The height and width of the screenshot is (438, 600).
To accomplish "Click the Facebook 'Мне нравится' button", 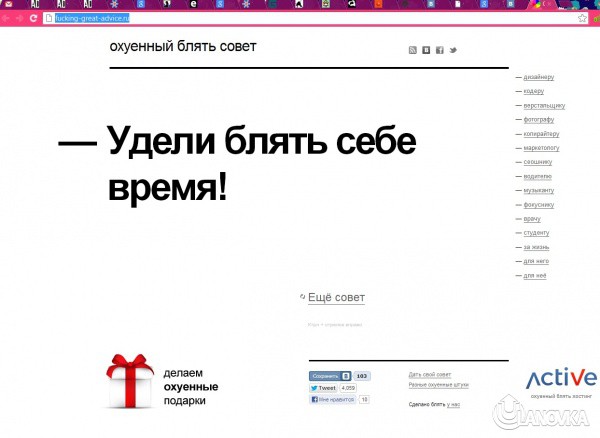I will [x=332, y=399].
